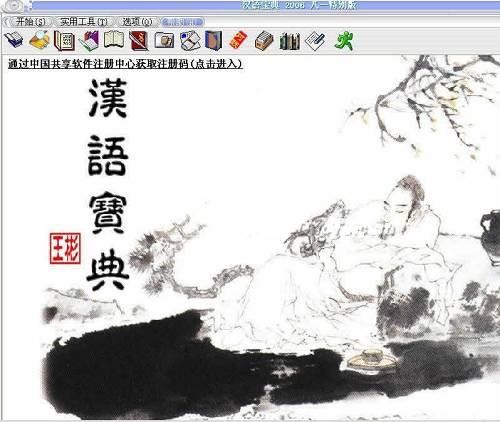
Task: Click the folder with scroll icon
Action: [x=164, y=41]
